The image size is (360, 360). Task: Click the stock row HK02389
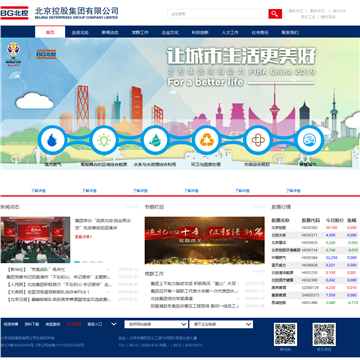(315, 280)
